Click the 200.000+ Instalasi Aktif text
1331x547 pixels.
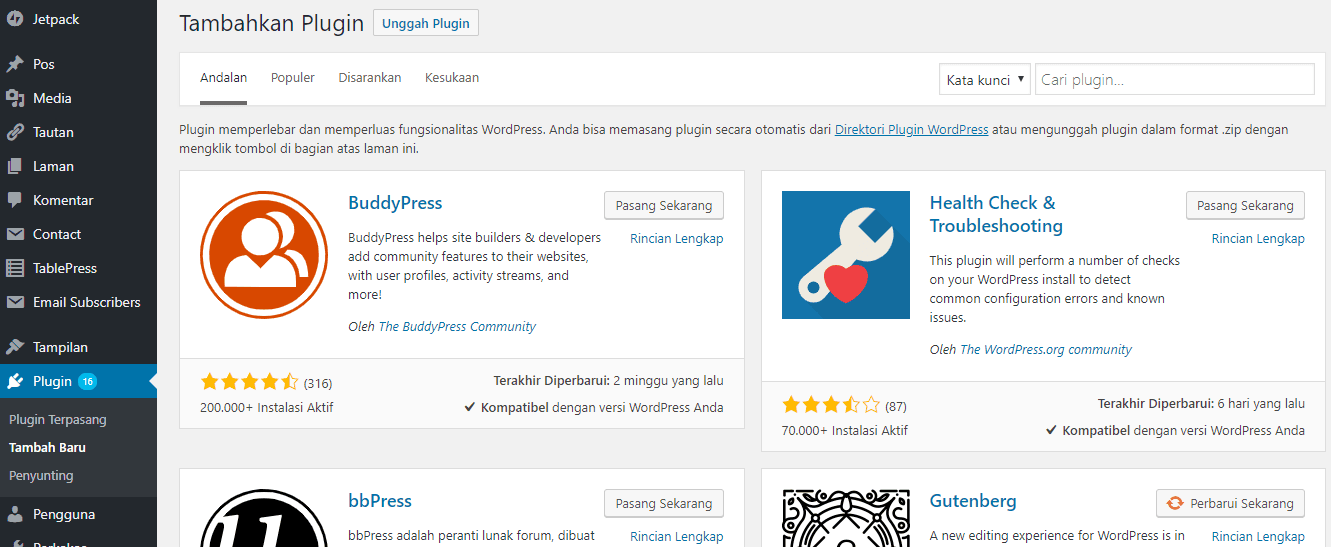266,407
